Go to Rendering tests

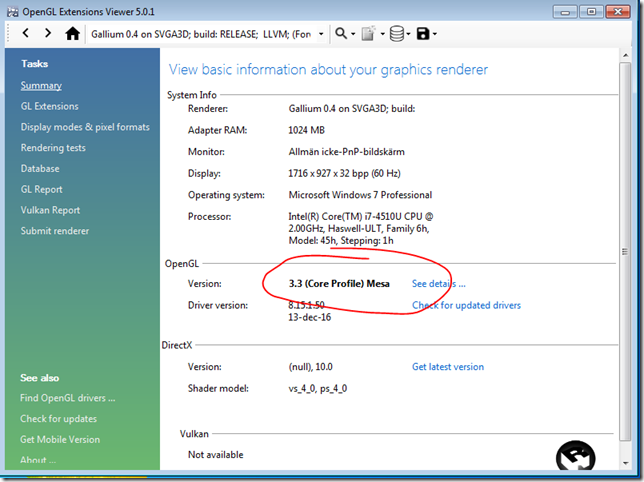pyautogui.click(x=53, y=148)
